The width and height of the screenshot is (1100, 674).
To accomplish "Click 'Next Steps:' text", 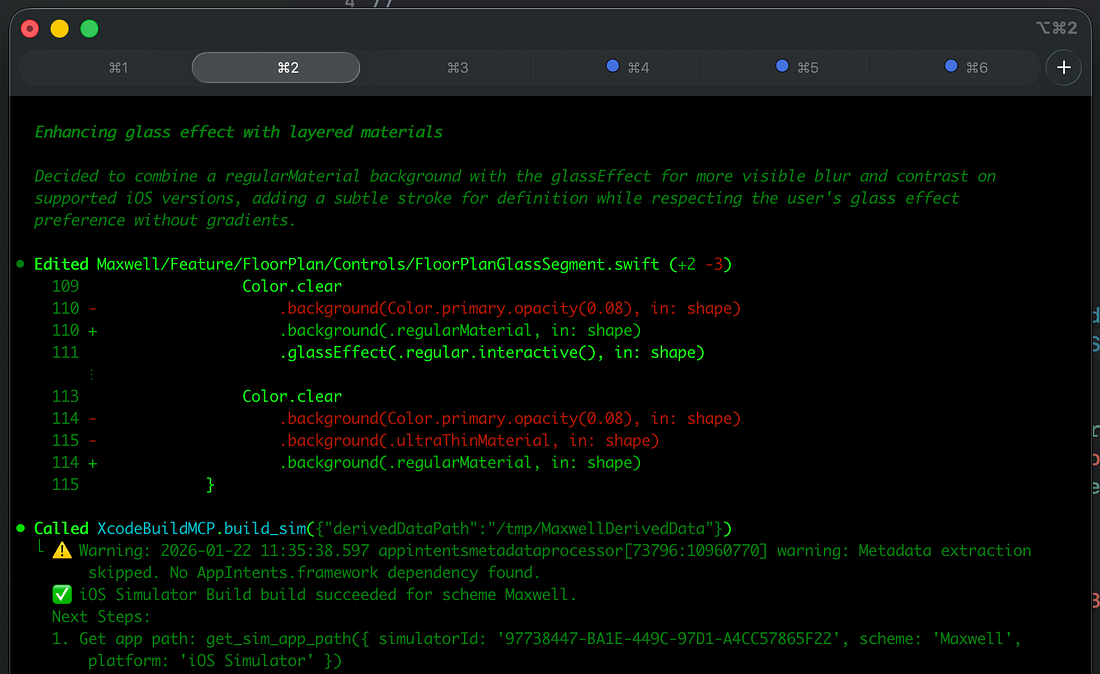I will [101, 617].
